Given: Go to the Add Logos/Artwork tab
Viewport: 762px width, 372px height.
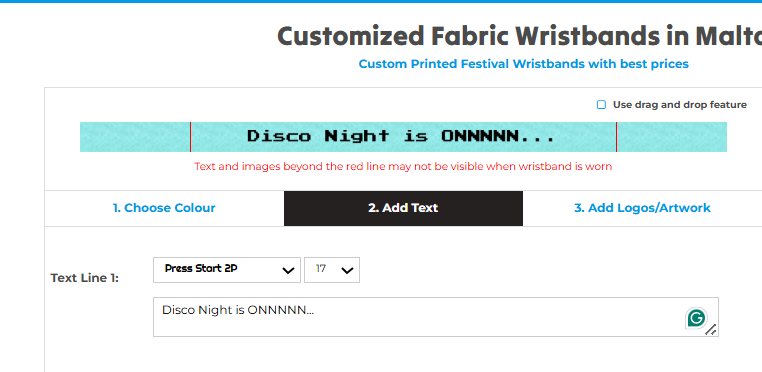Looking at the screenshot, I should pos(642,208).
